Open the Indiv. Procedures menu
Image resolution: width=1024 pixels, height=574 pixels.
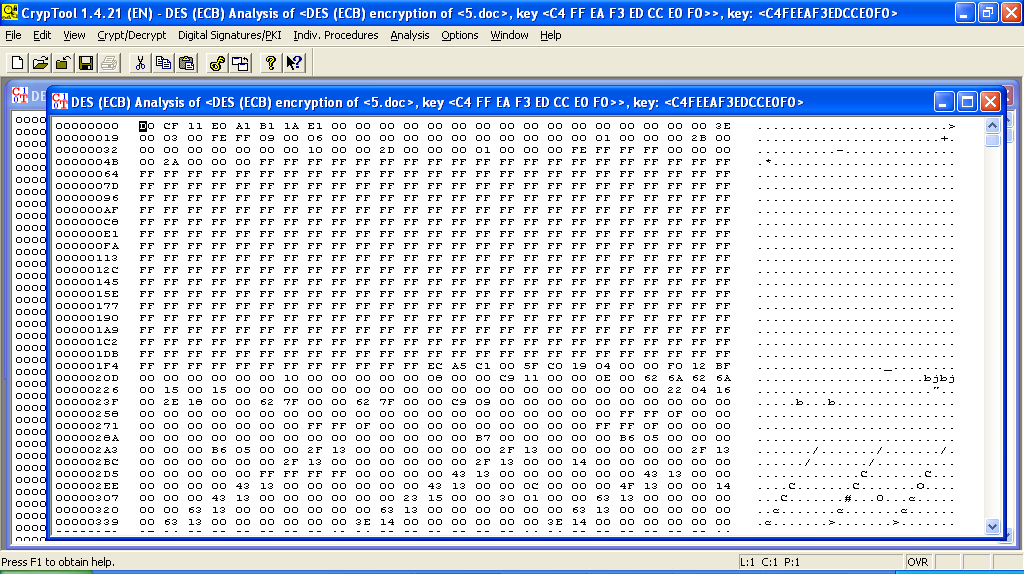pyautogui.click(x=336, y=35)
